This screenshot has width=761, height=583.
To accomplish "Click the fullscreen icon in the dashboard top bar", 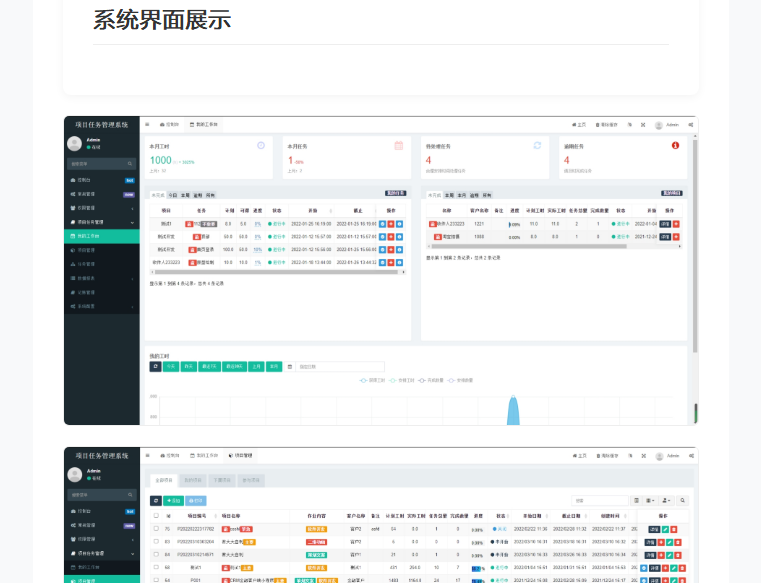I will [x=643, y=125].
